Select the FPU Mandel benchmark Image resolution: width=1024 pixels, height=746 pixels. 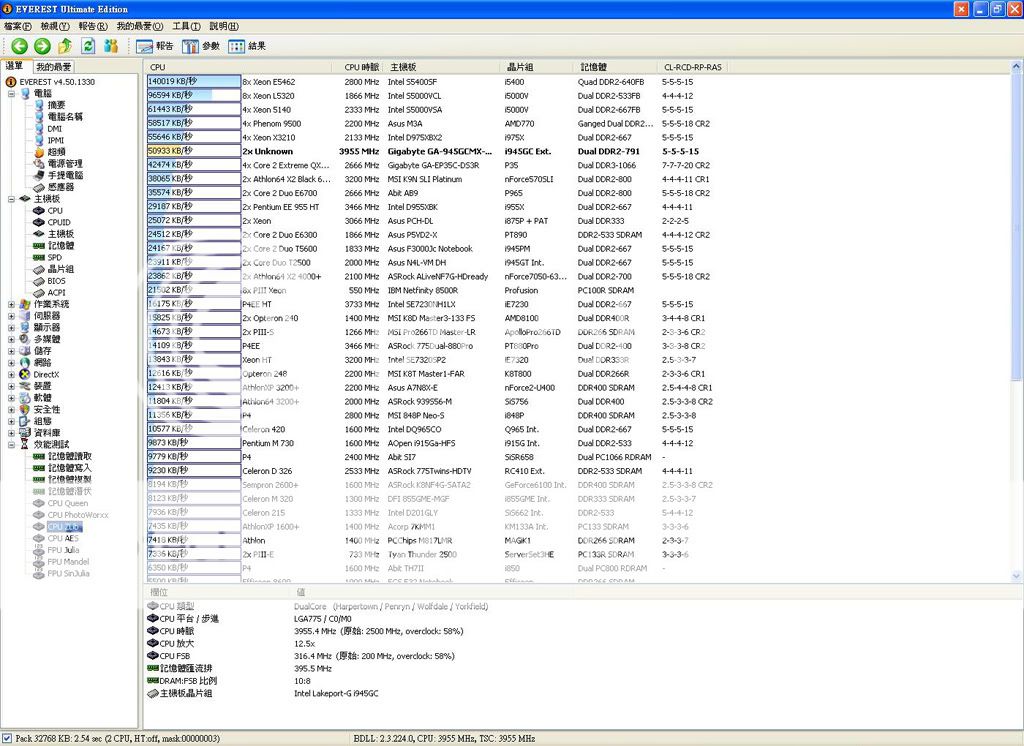pyautogui.click(x=68, y=562)
